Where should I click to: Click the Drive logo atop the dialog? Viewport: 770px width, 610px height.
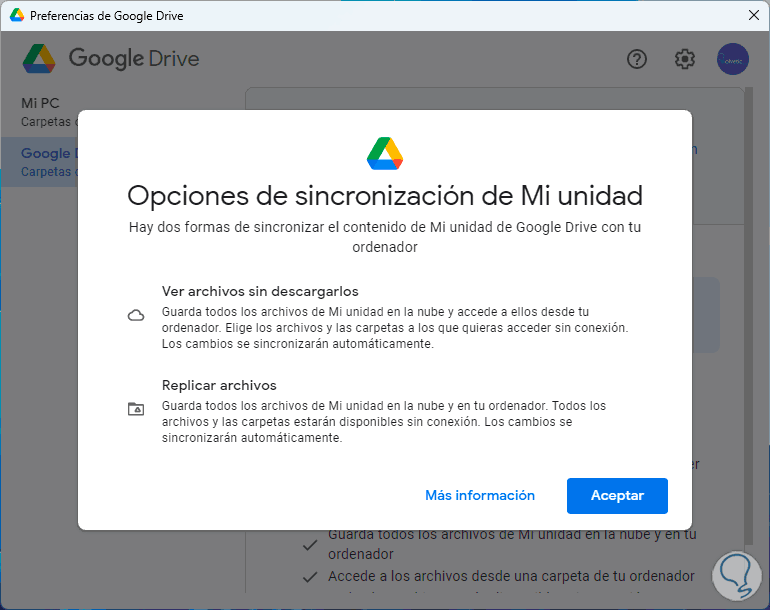point(385,152)
